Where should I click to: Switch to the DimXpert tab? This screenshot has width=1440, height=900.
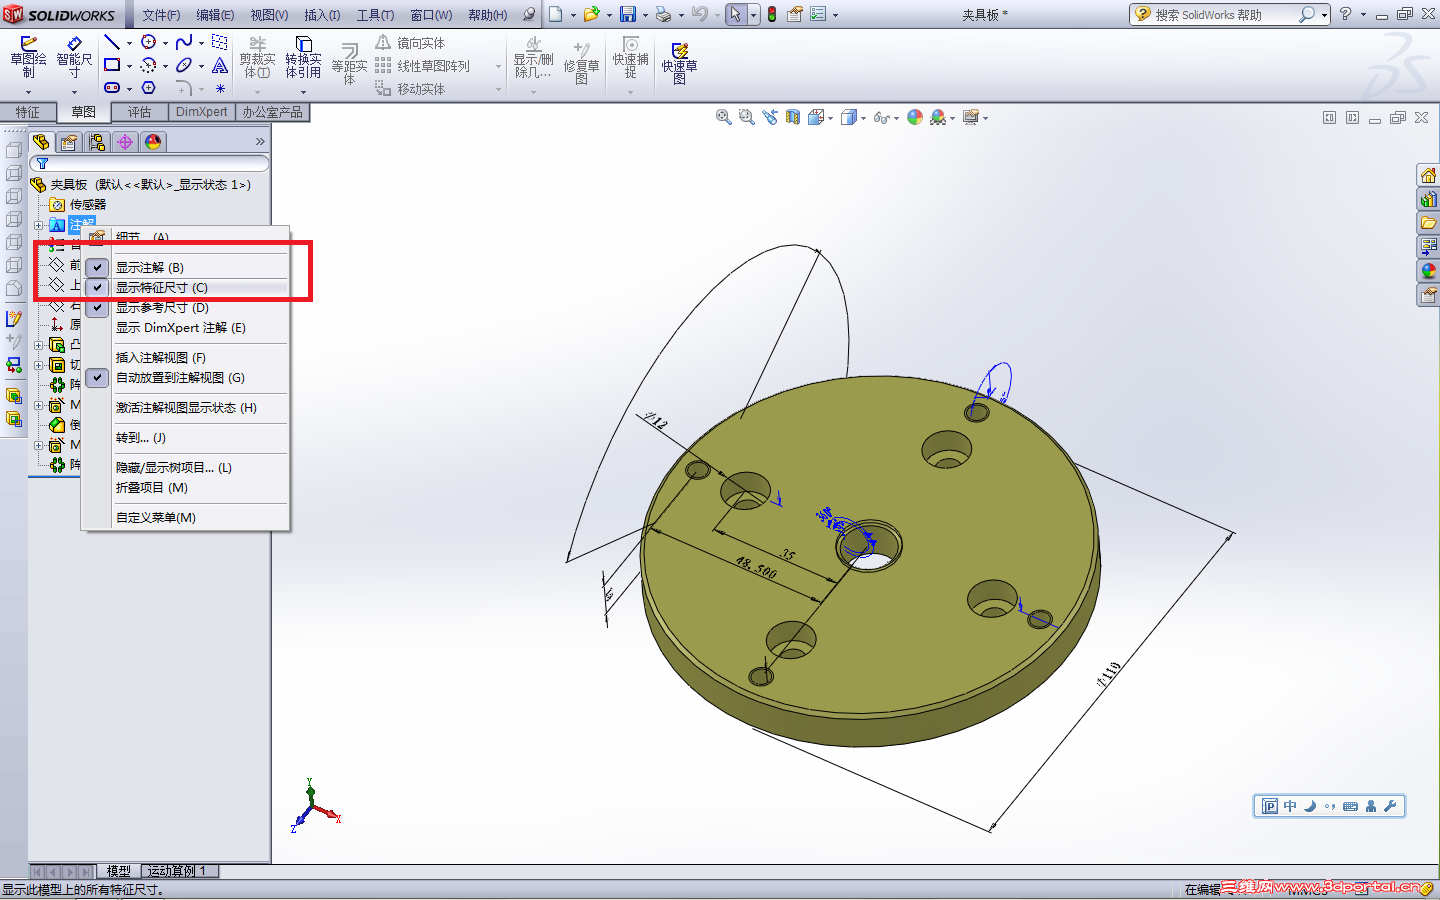[x=202, y=112]
